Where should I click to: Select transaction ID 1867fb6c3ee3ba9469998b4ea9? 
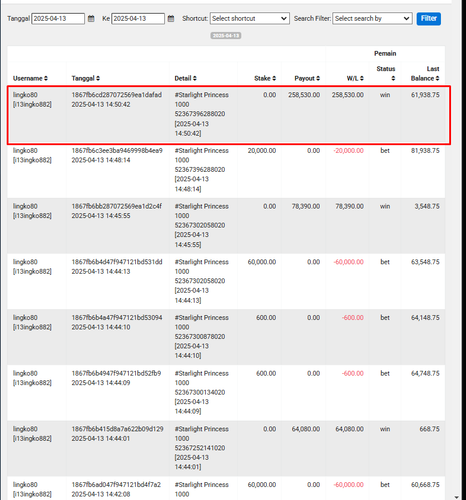coord(117,151)
